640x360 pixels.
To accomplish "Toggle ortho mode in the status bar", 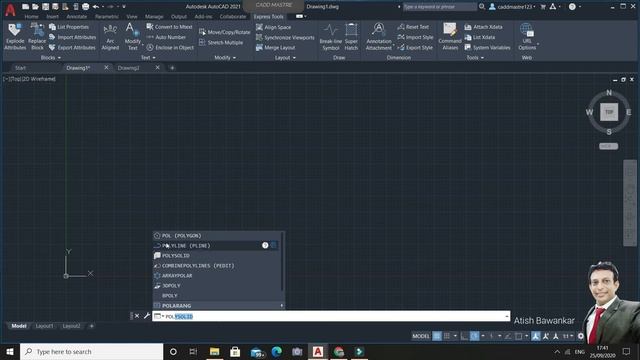I will click(464, 336).
